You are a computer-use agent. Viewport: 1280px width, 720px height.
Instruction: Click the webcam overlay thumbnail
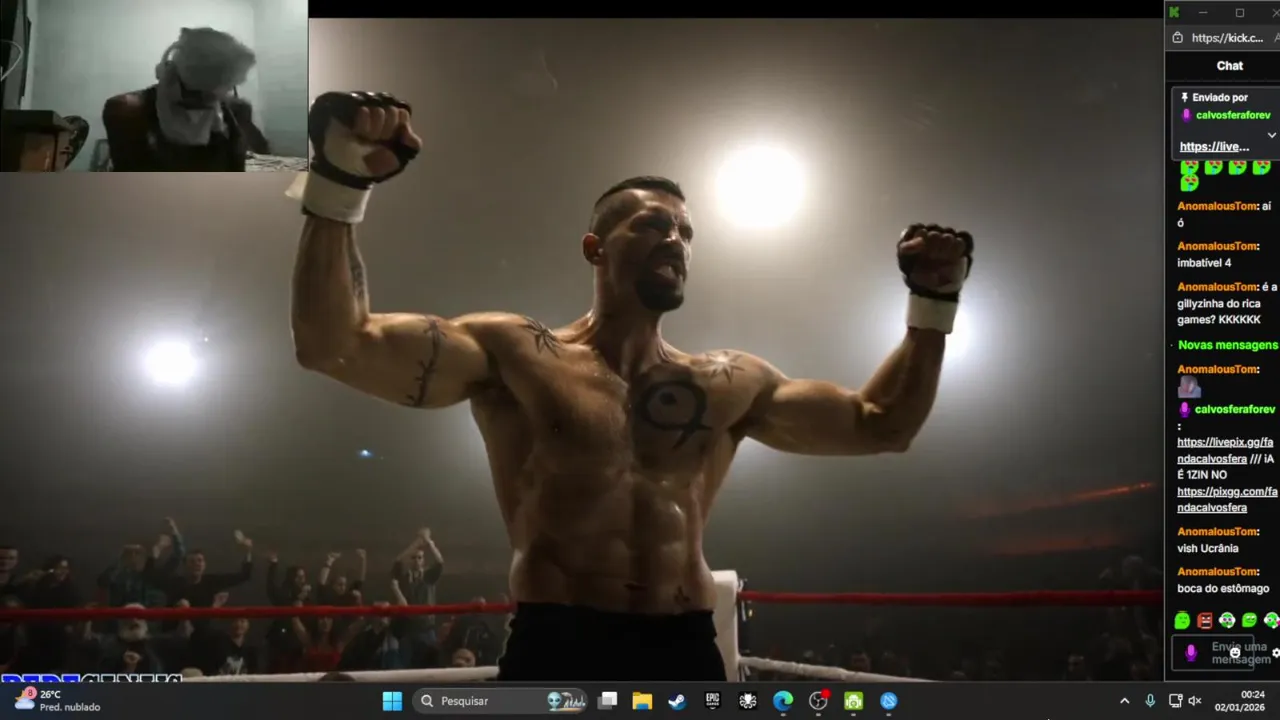click(x=154, y=85)
